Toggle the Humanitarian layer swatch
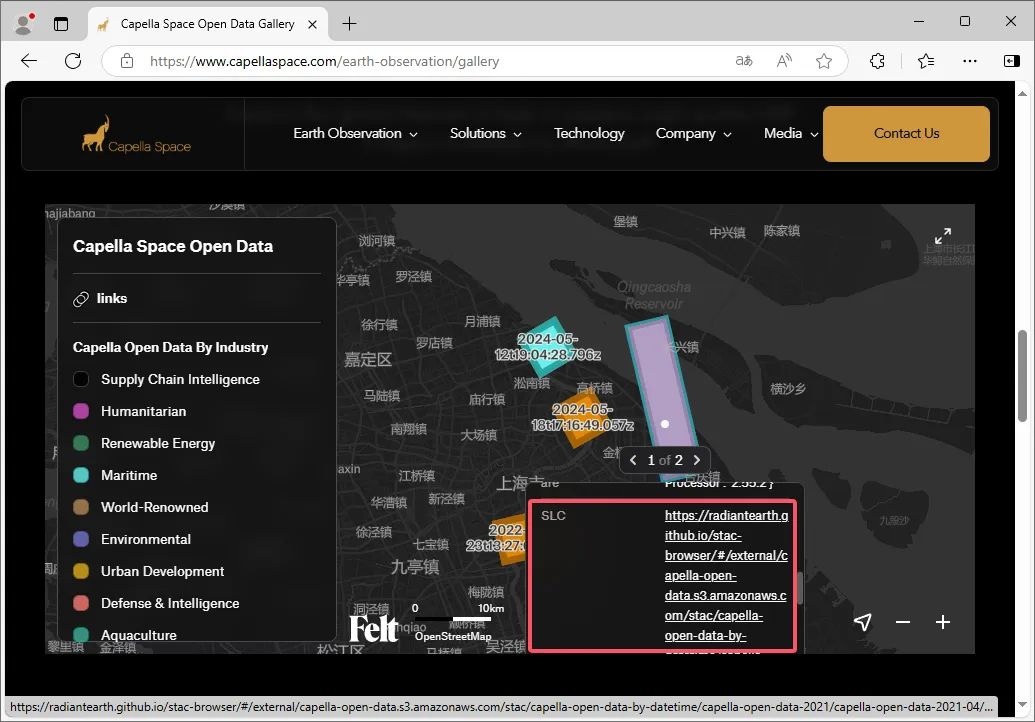 tap(81, 411)
